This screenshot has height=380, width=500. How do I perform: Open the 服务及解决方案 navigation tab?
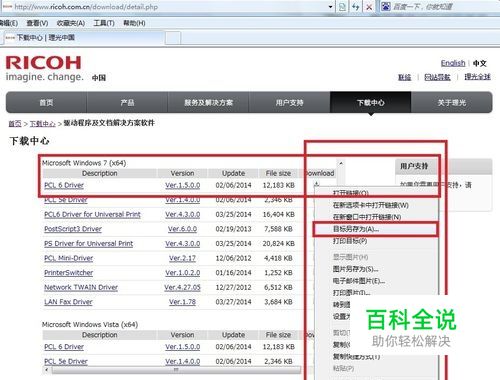[x=208, y=102]
